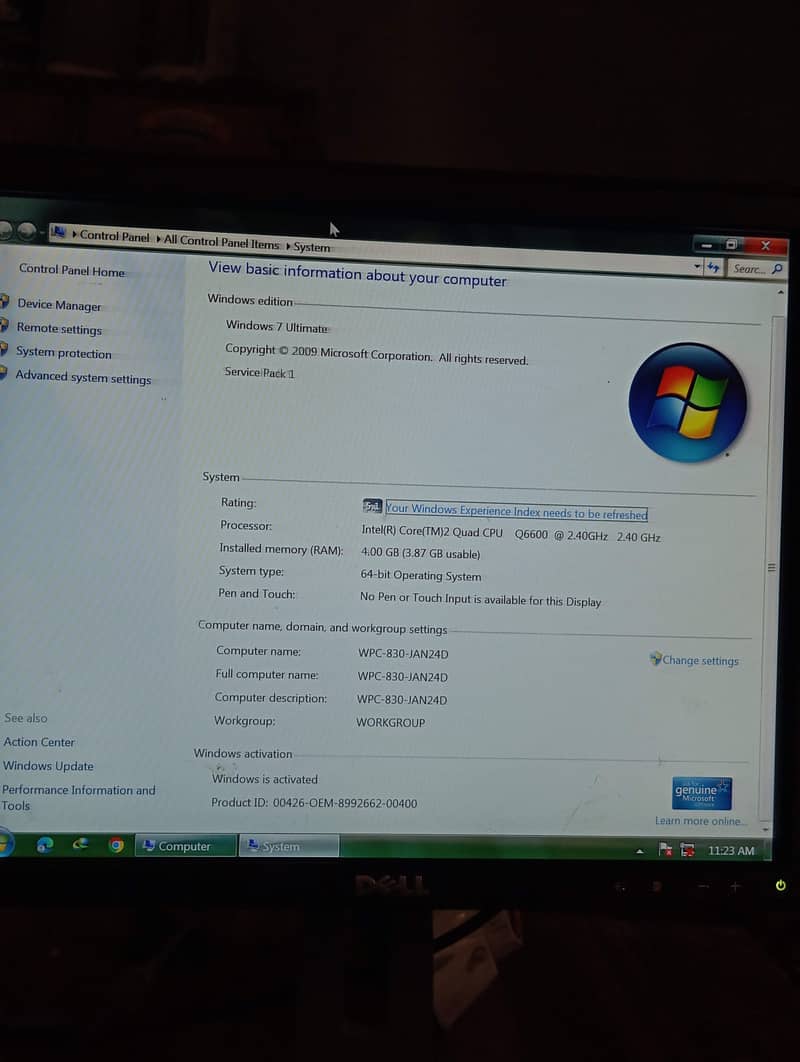The width and height of the screenshot is (800, 1062).
Task: Open Advanced system settings
Action: pos(83,377)
